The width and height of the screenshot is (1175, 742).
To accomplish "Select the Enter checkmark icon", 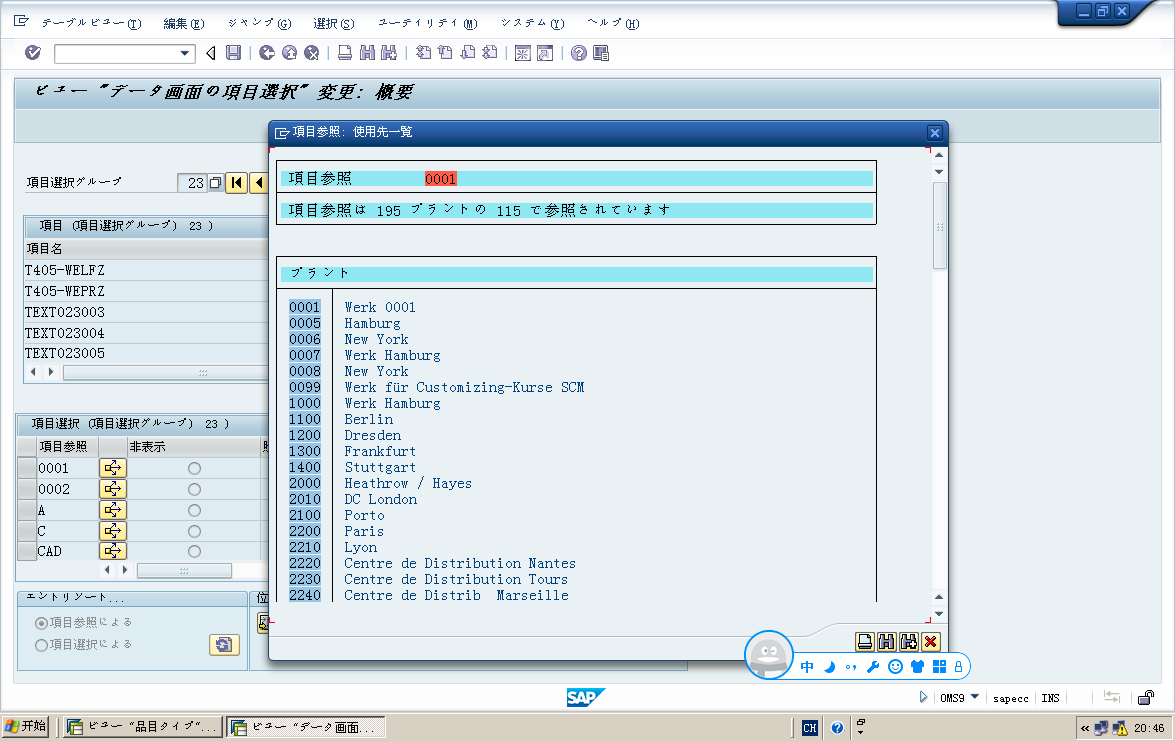I will coord(32,53).
